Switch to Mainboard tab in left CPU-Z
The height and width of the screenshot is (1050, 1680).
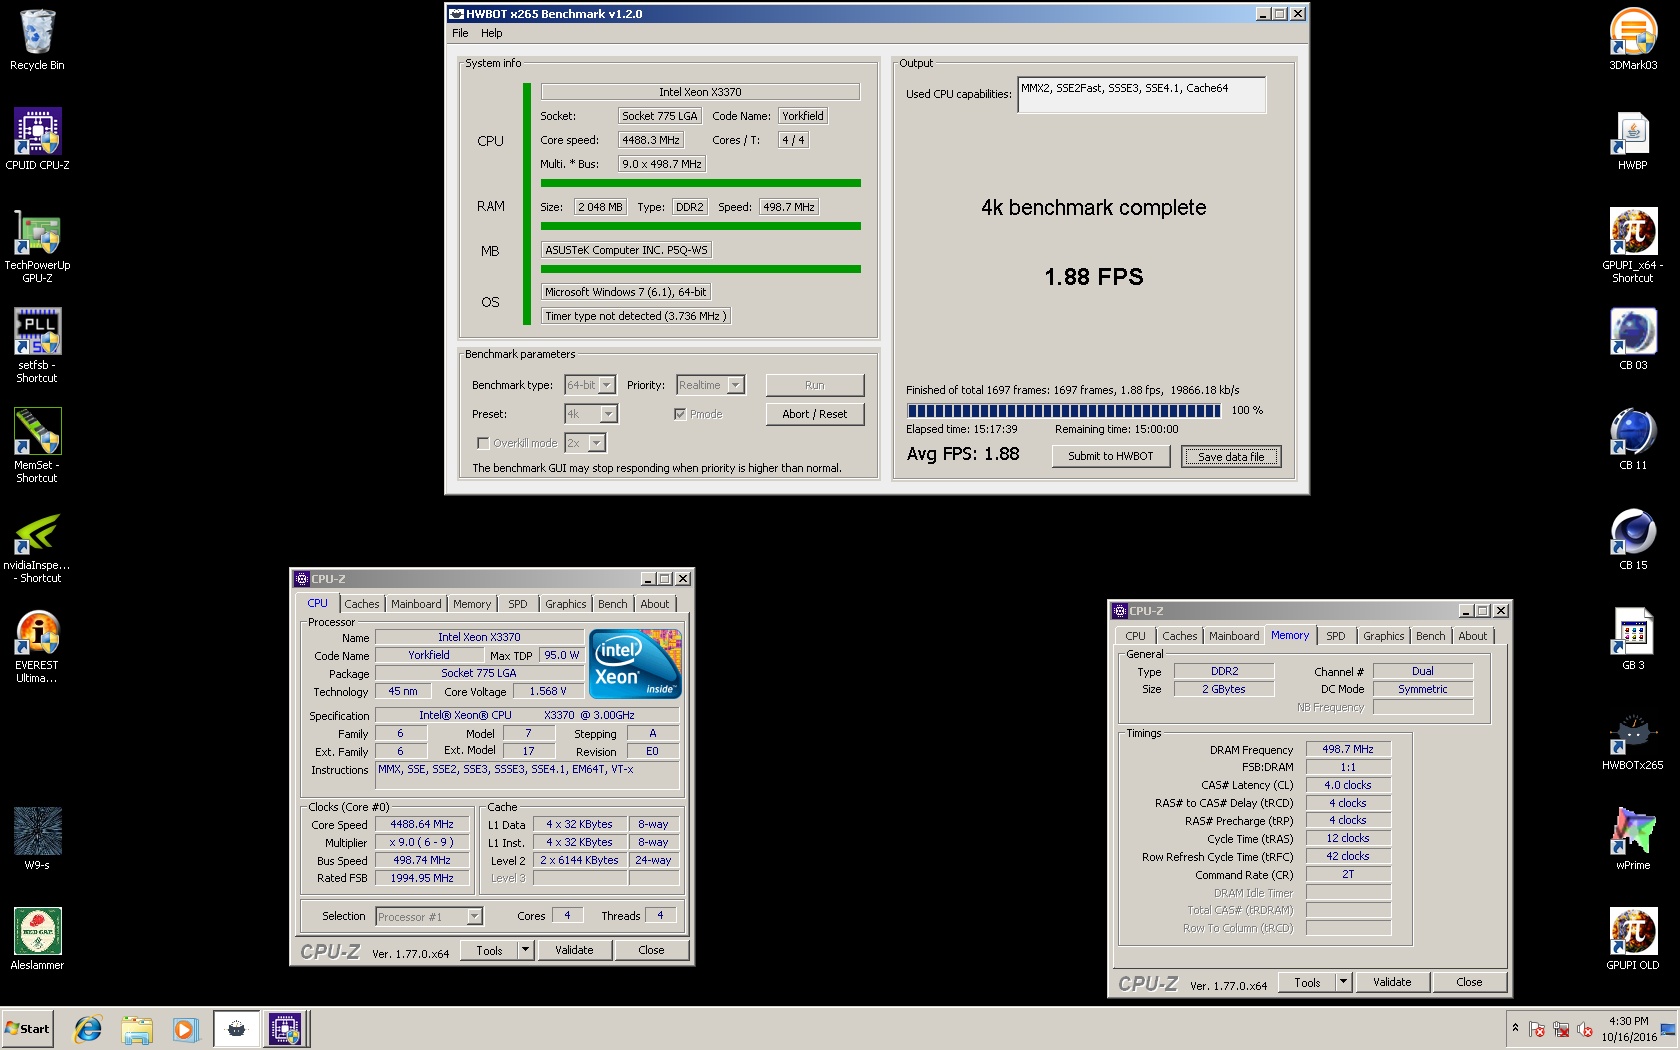click(x=416, y=604)
